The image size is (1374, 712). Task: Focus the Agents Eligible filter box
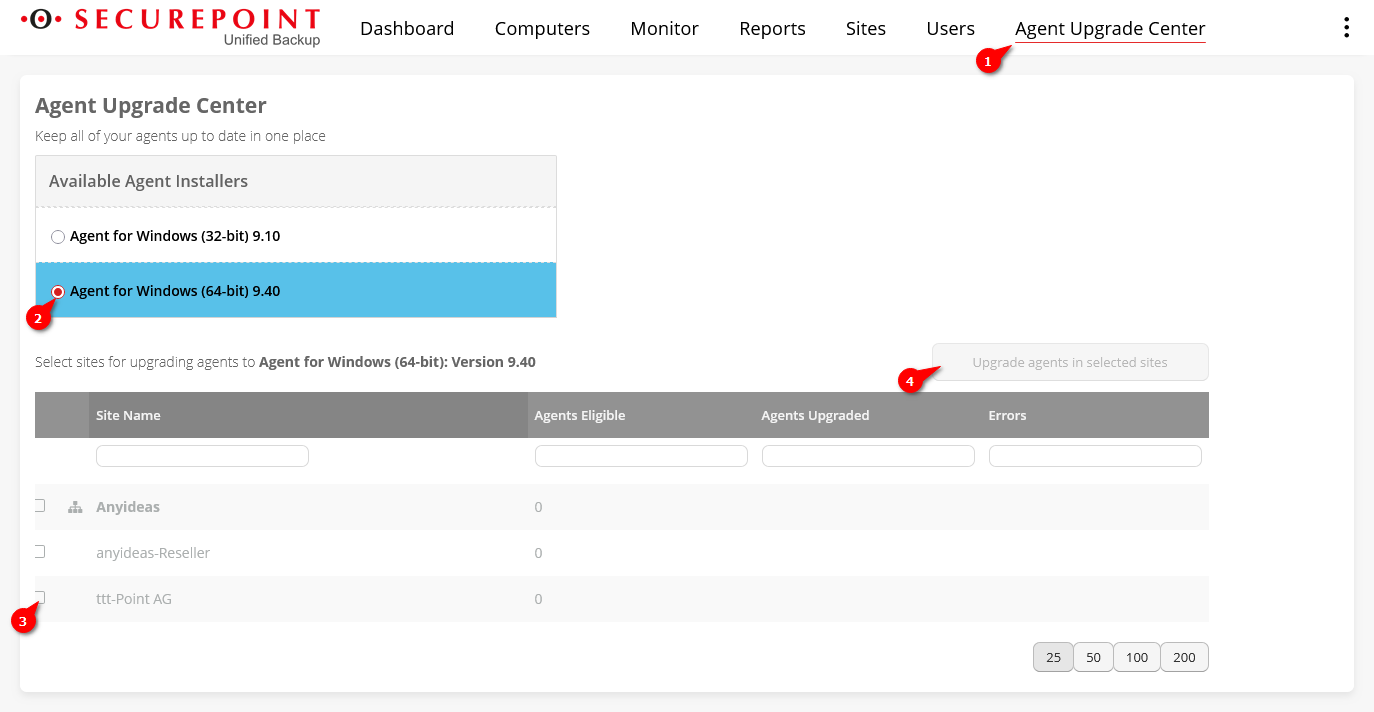pos(641,456)
